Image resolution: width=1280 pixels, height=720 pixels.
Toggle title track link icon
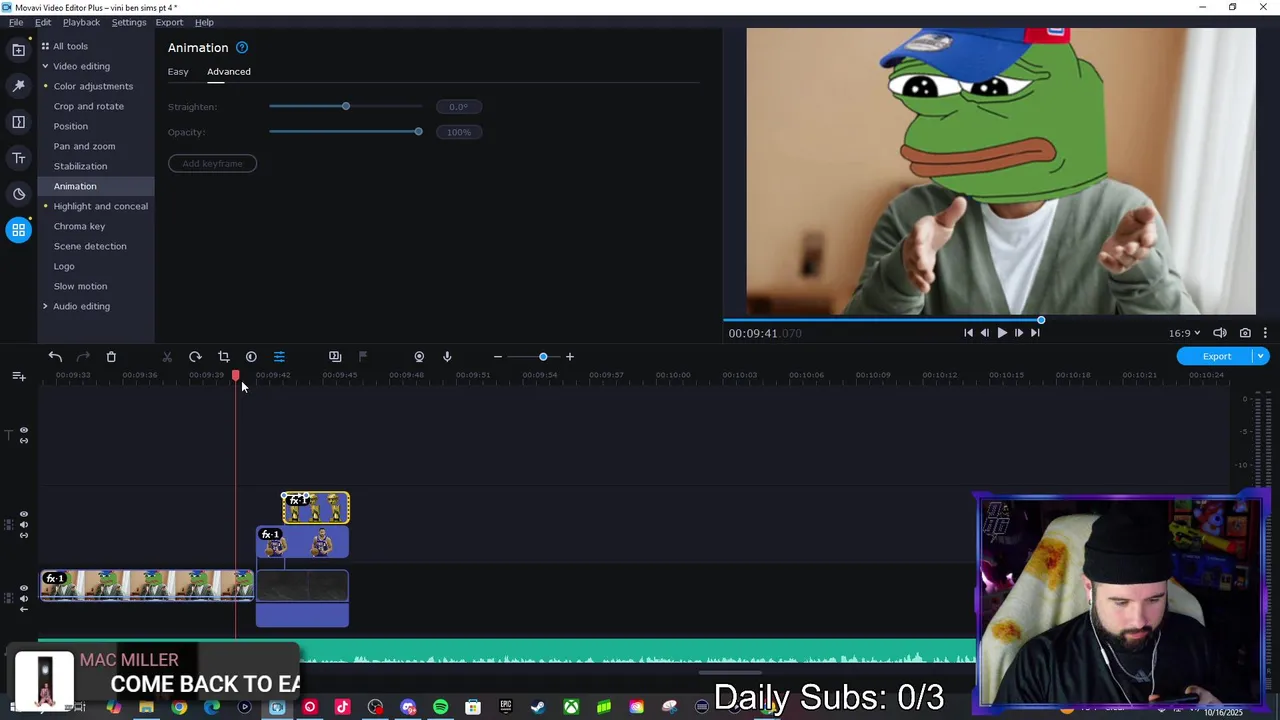point(24,440)
